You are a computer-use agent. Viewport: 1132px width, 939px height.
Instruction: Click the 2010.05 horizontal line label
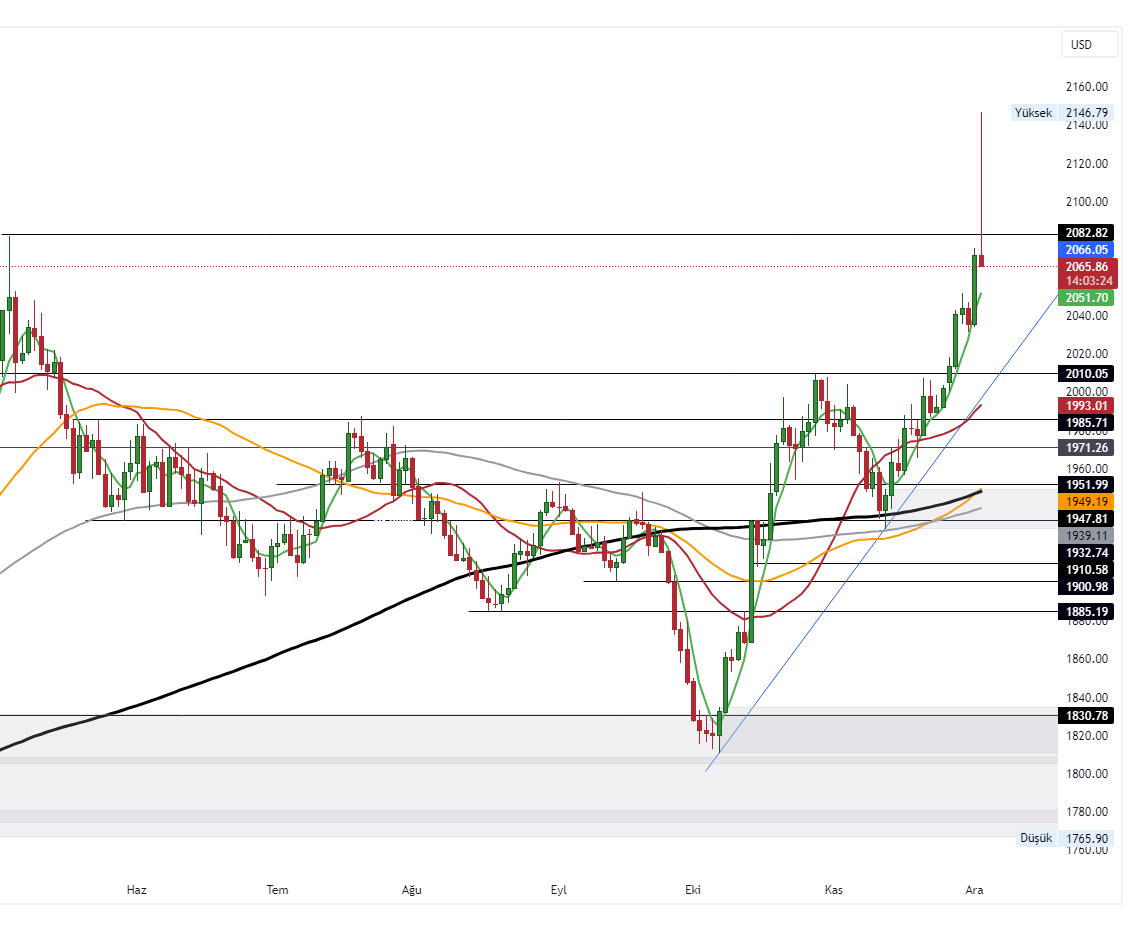click(x=1087, y=374)
